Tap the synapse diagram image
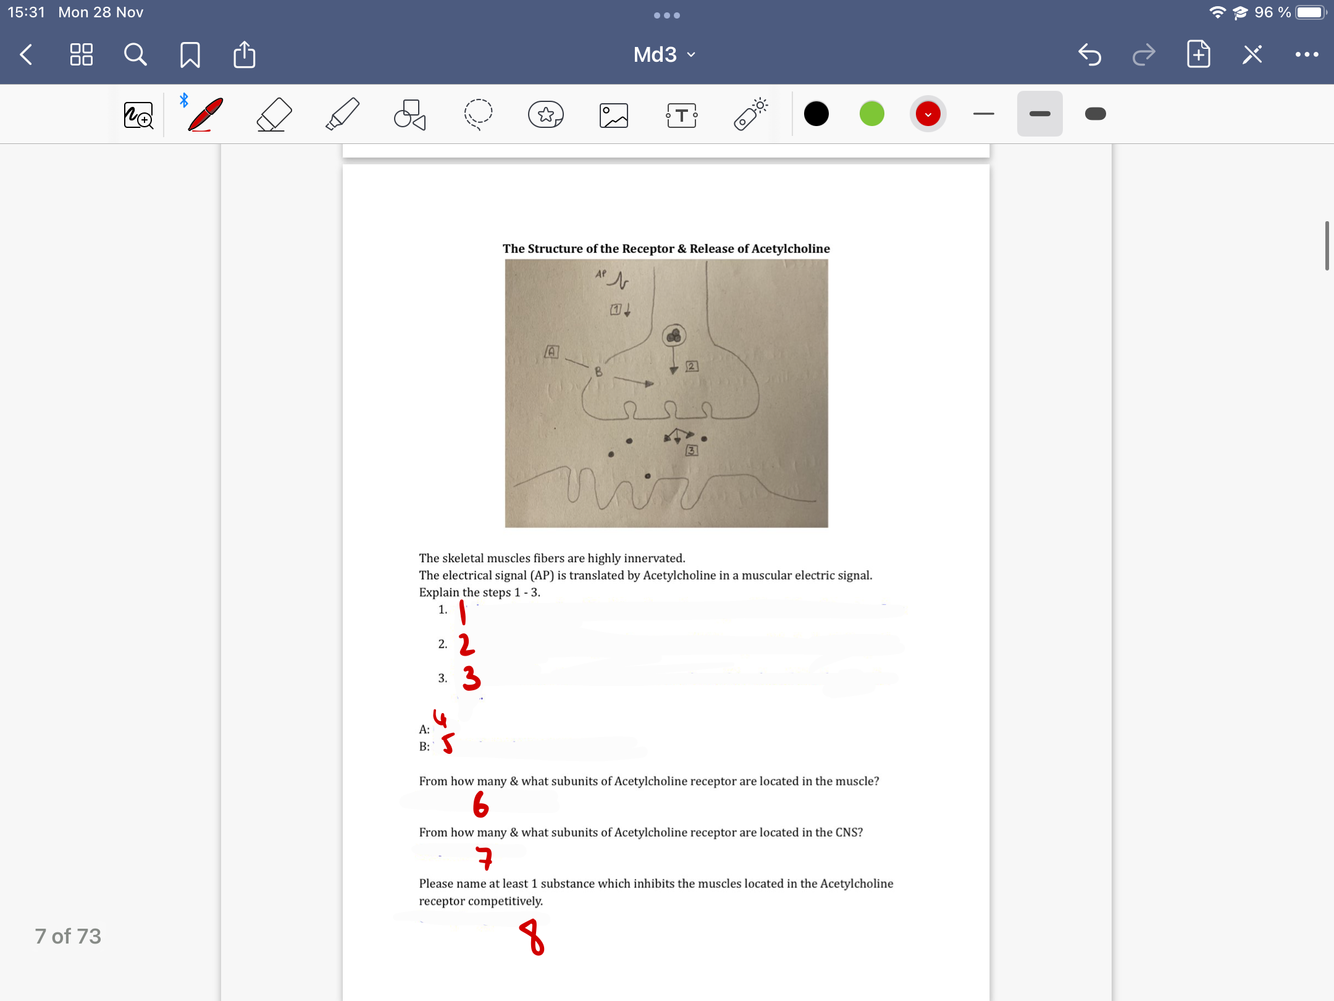The width and height of the screenshot is (1334, 1001). [x=666, y=393]
